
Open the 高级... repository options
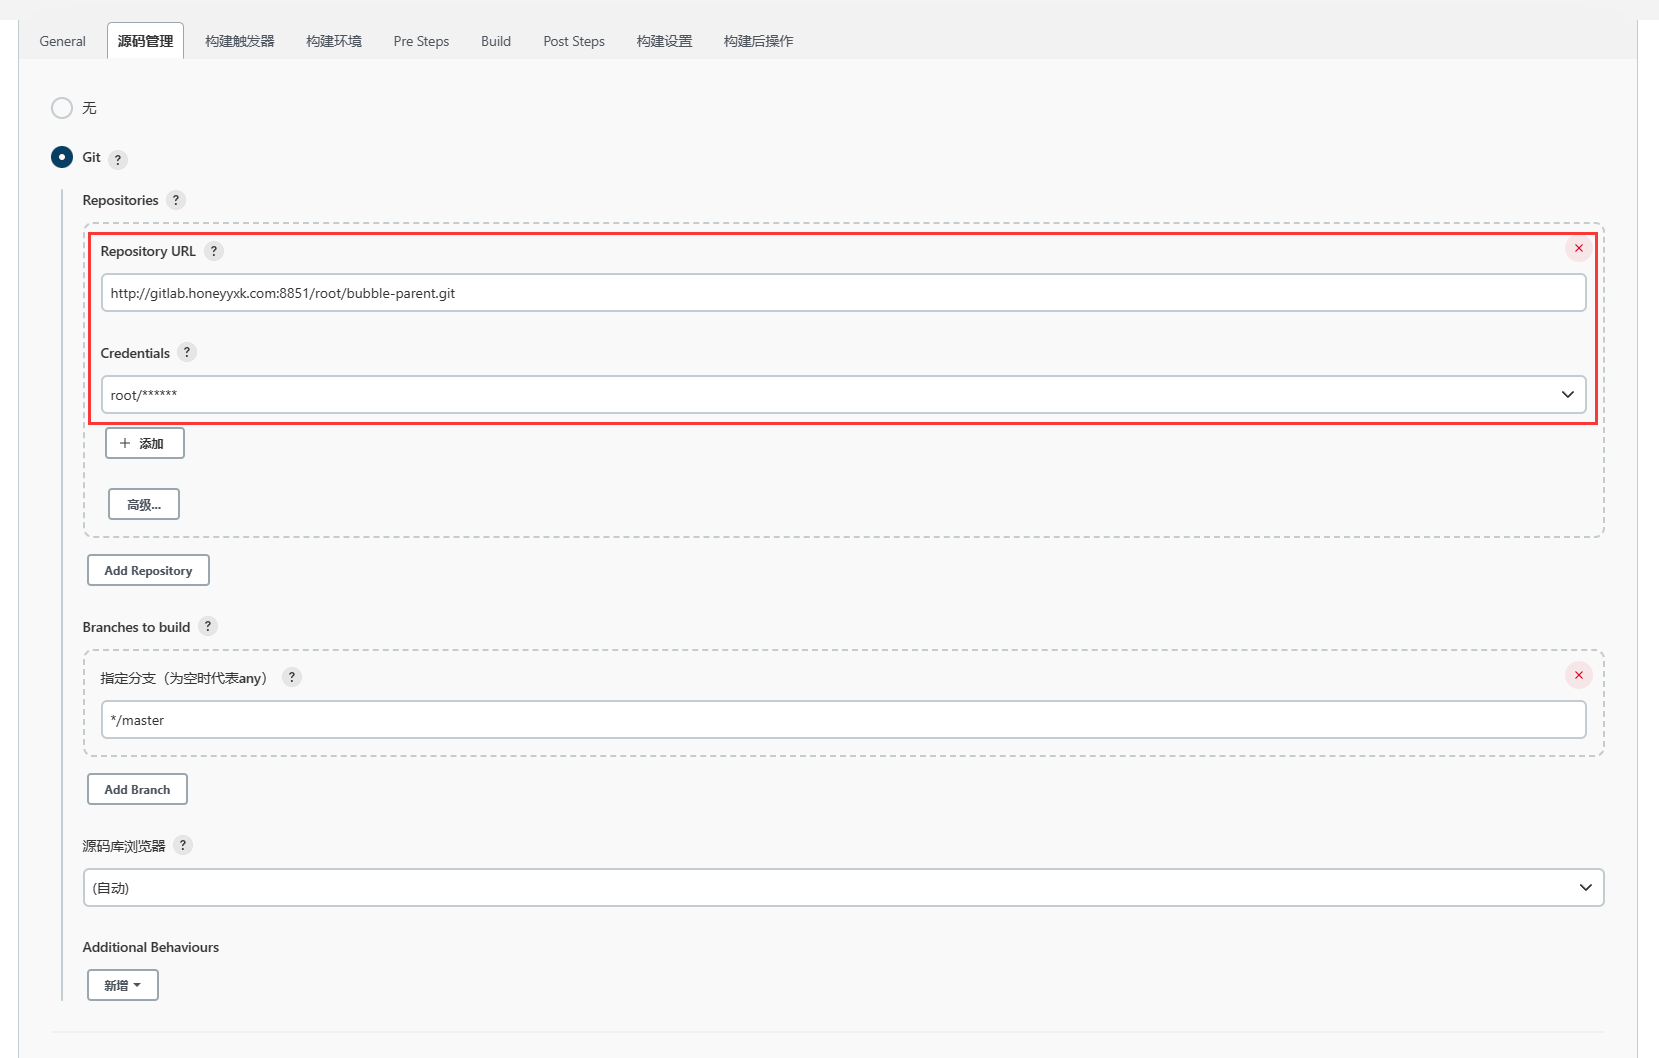[144, 504]
